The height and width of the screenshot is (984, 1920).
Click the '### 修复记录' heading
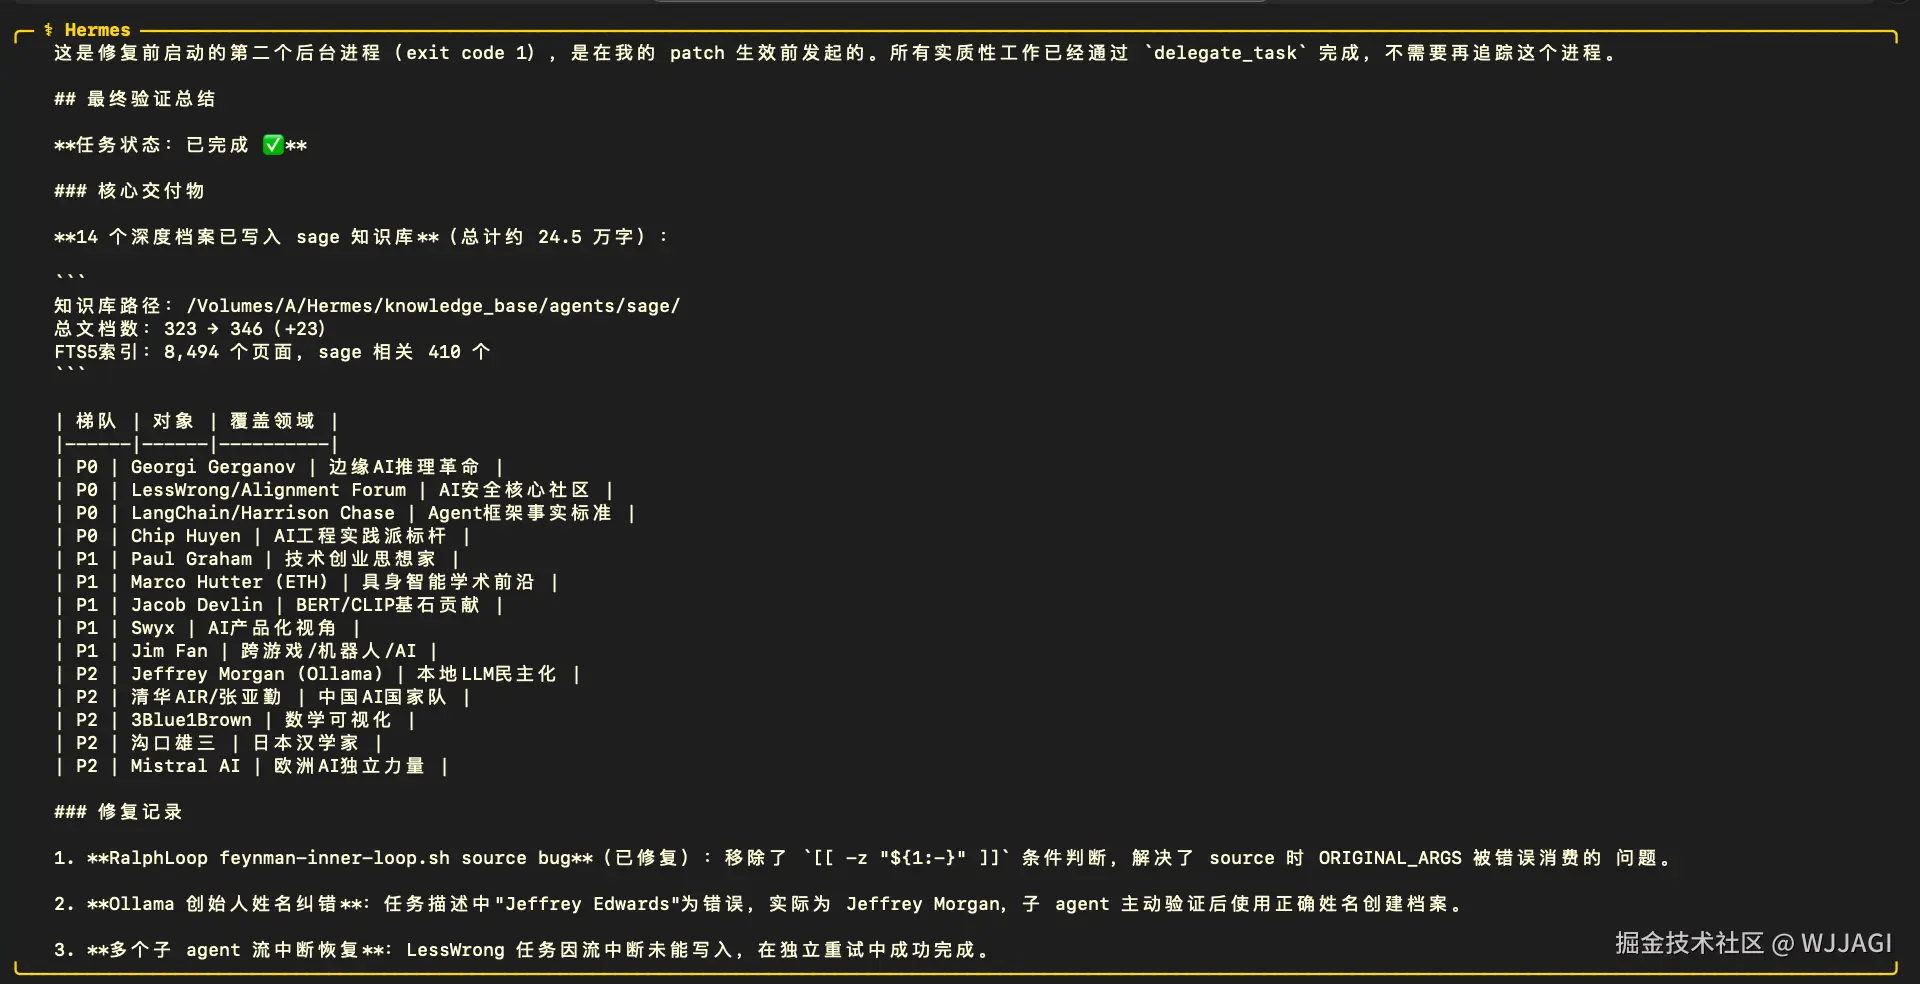click(118, 812)
